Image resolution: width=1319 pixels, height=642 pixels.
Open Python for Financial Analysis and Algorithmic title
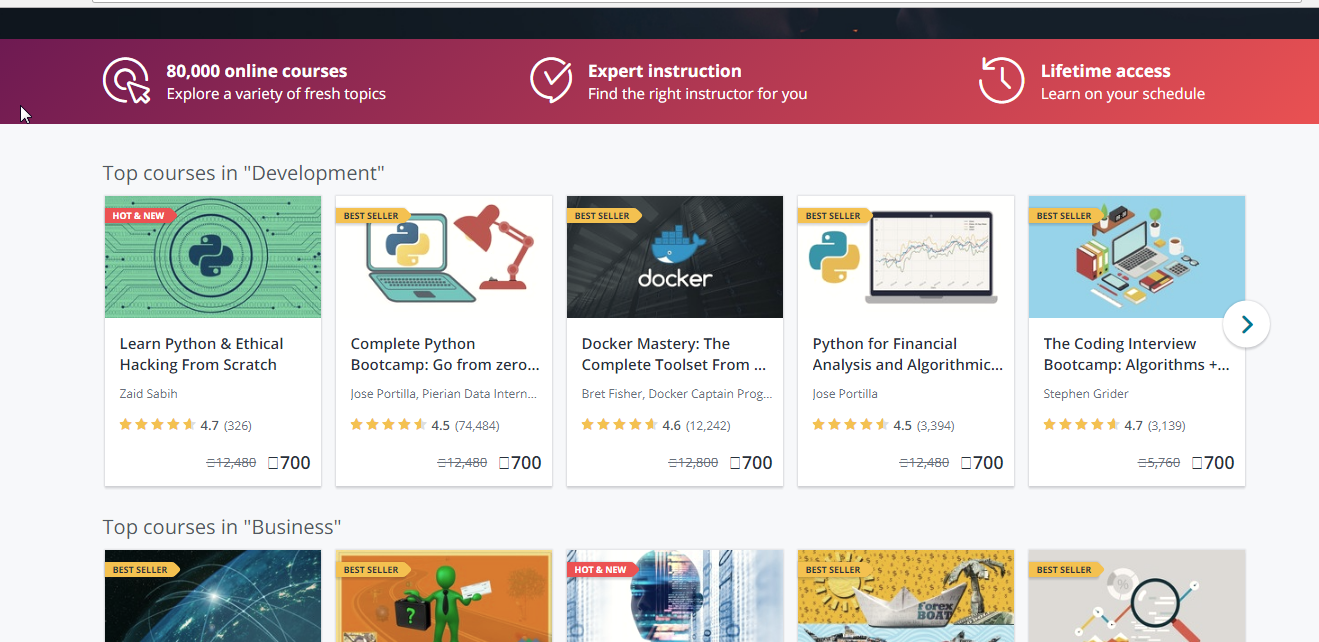pos(907,354)
